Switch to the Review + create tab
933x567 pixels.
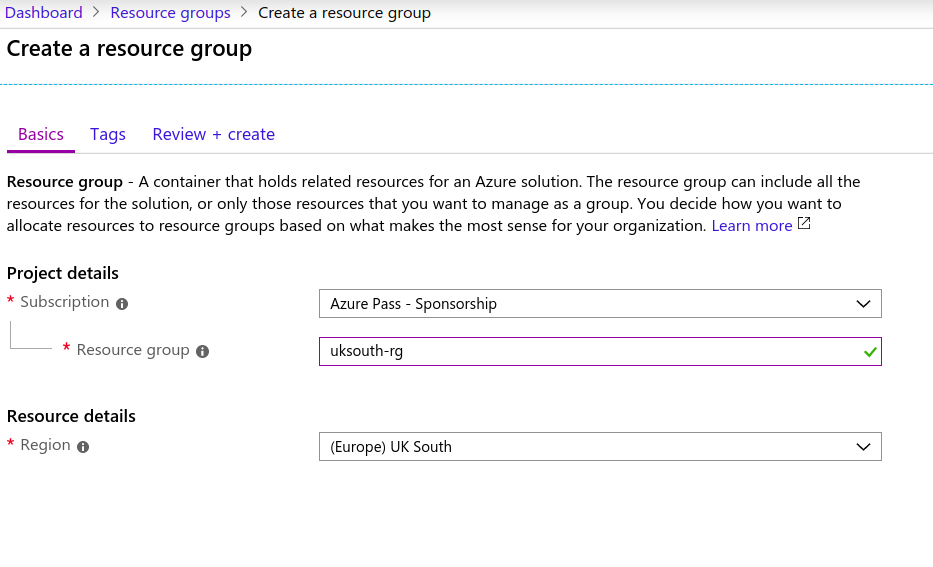pyautogui.click(x=214, y=134)
